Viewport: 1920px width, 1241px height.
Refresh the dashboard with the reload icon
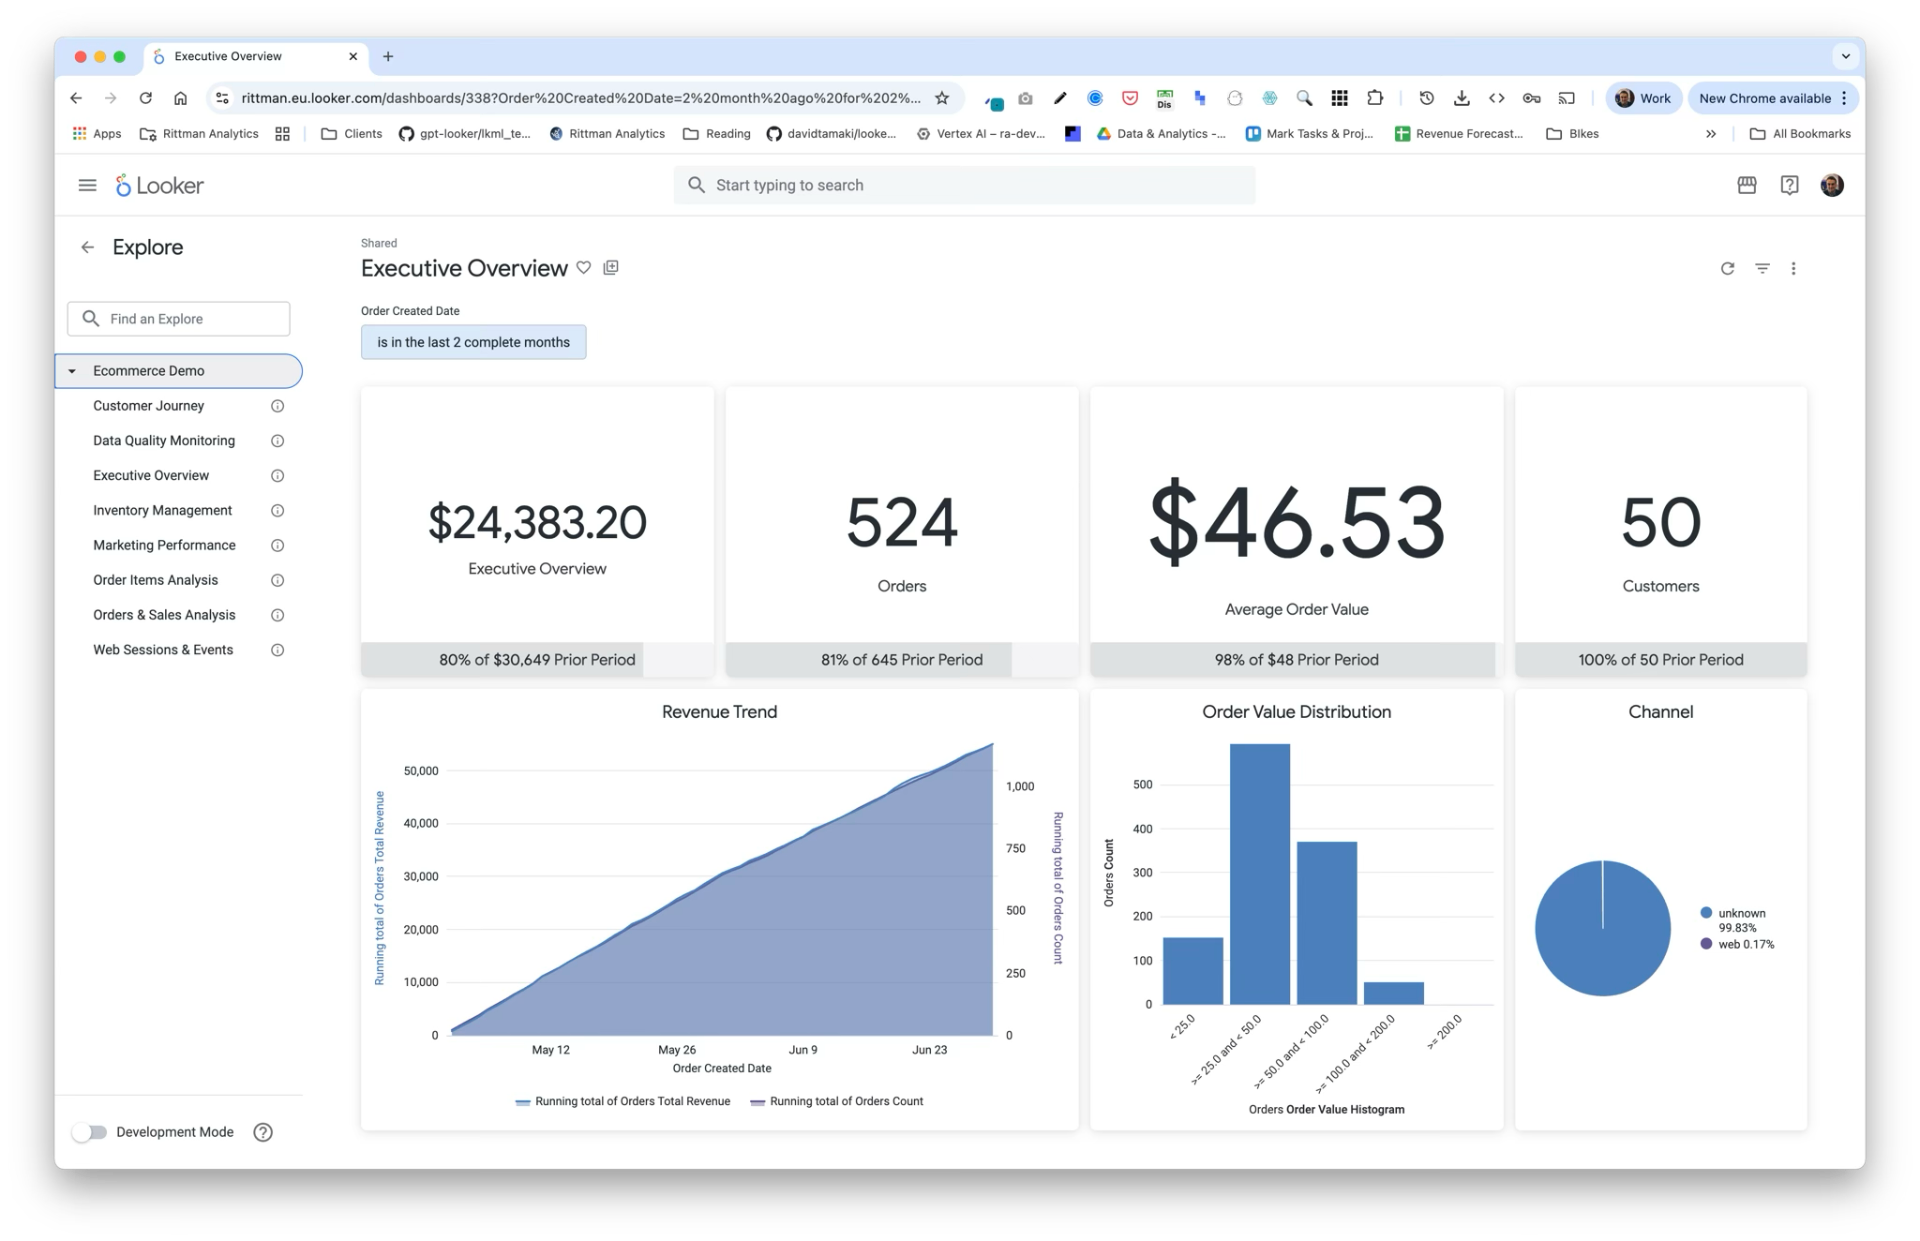click(1727, 268)
